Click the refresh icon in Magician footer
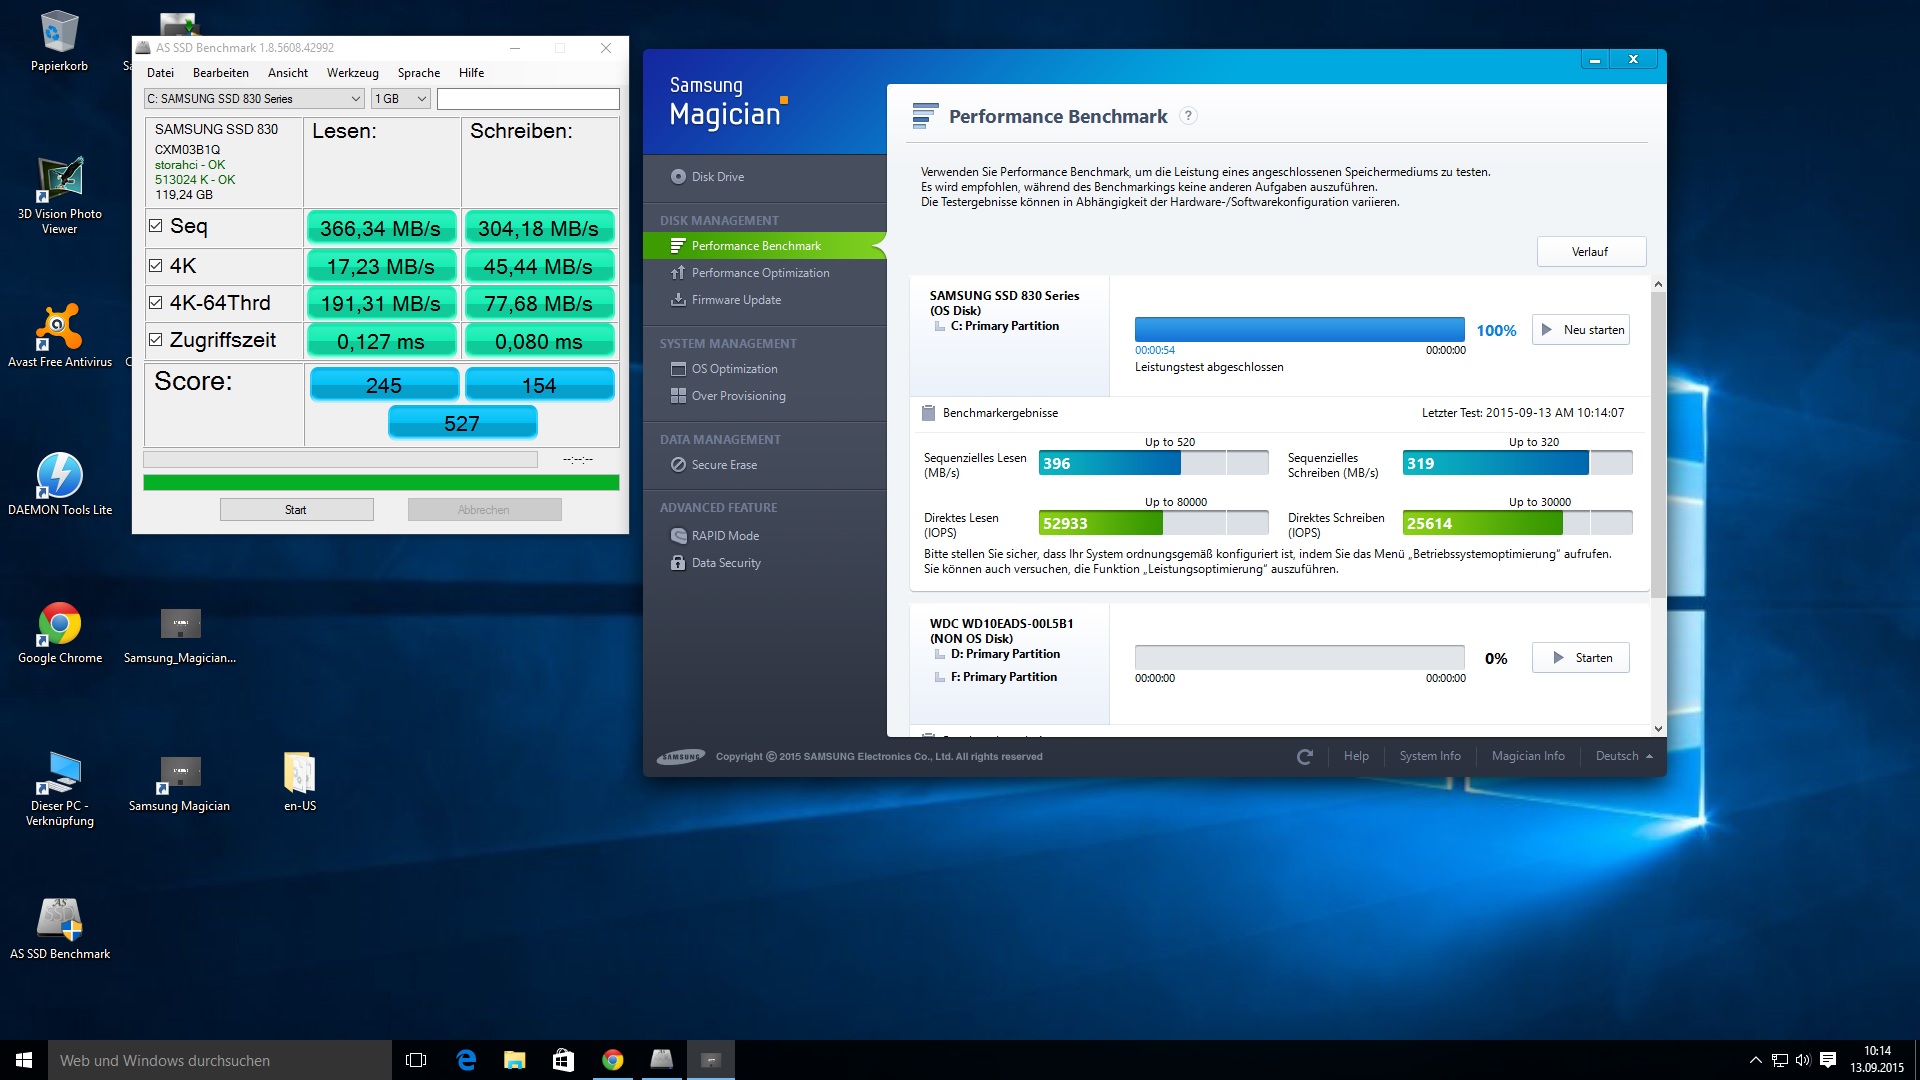The image size is (1920, 1080). [x=1304, y=757]
